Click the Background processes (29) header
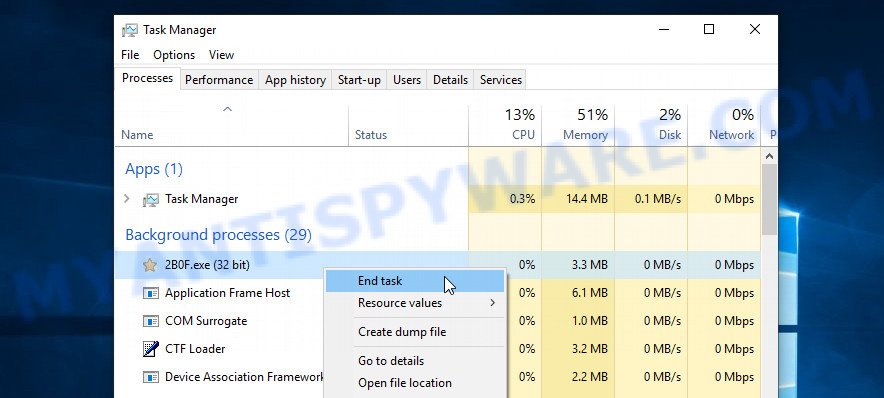 [x=218, y=235]
